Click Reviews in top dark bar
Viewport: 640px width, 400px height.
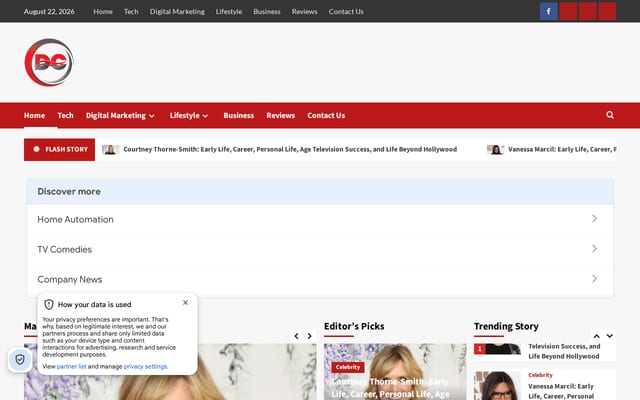[304, 11]
